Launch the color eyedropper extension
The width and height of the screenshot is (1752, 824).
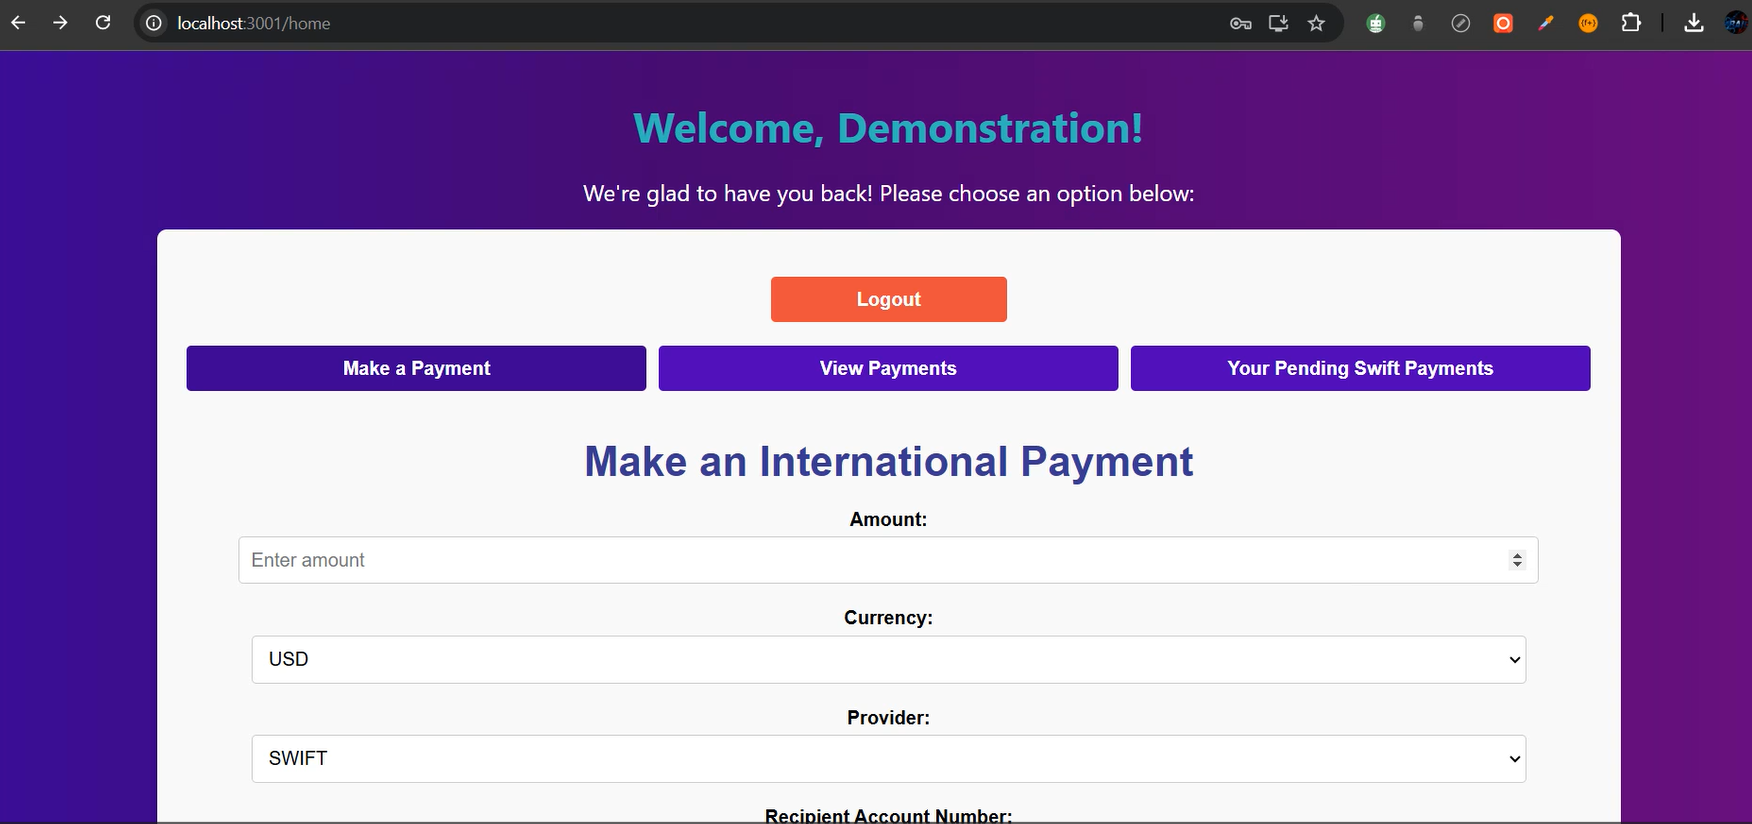tap(1546, 23)
